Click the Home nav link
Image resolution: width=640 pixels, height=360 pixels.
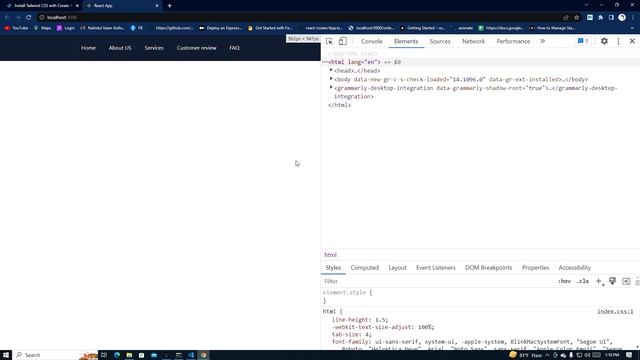(x=88, y=48)
